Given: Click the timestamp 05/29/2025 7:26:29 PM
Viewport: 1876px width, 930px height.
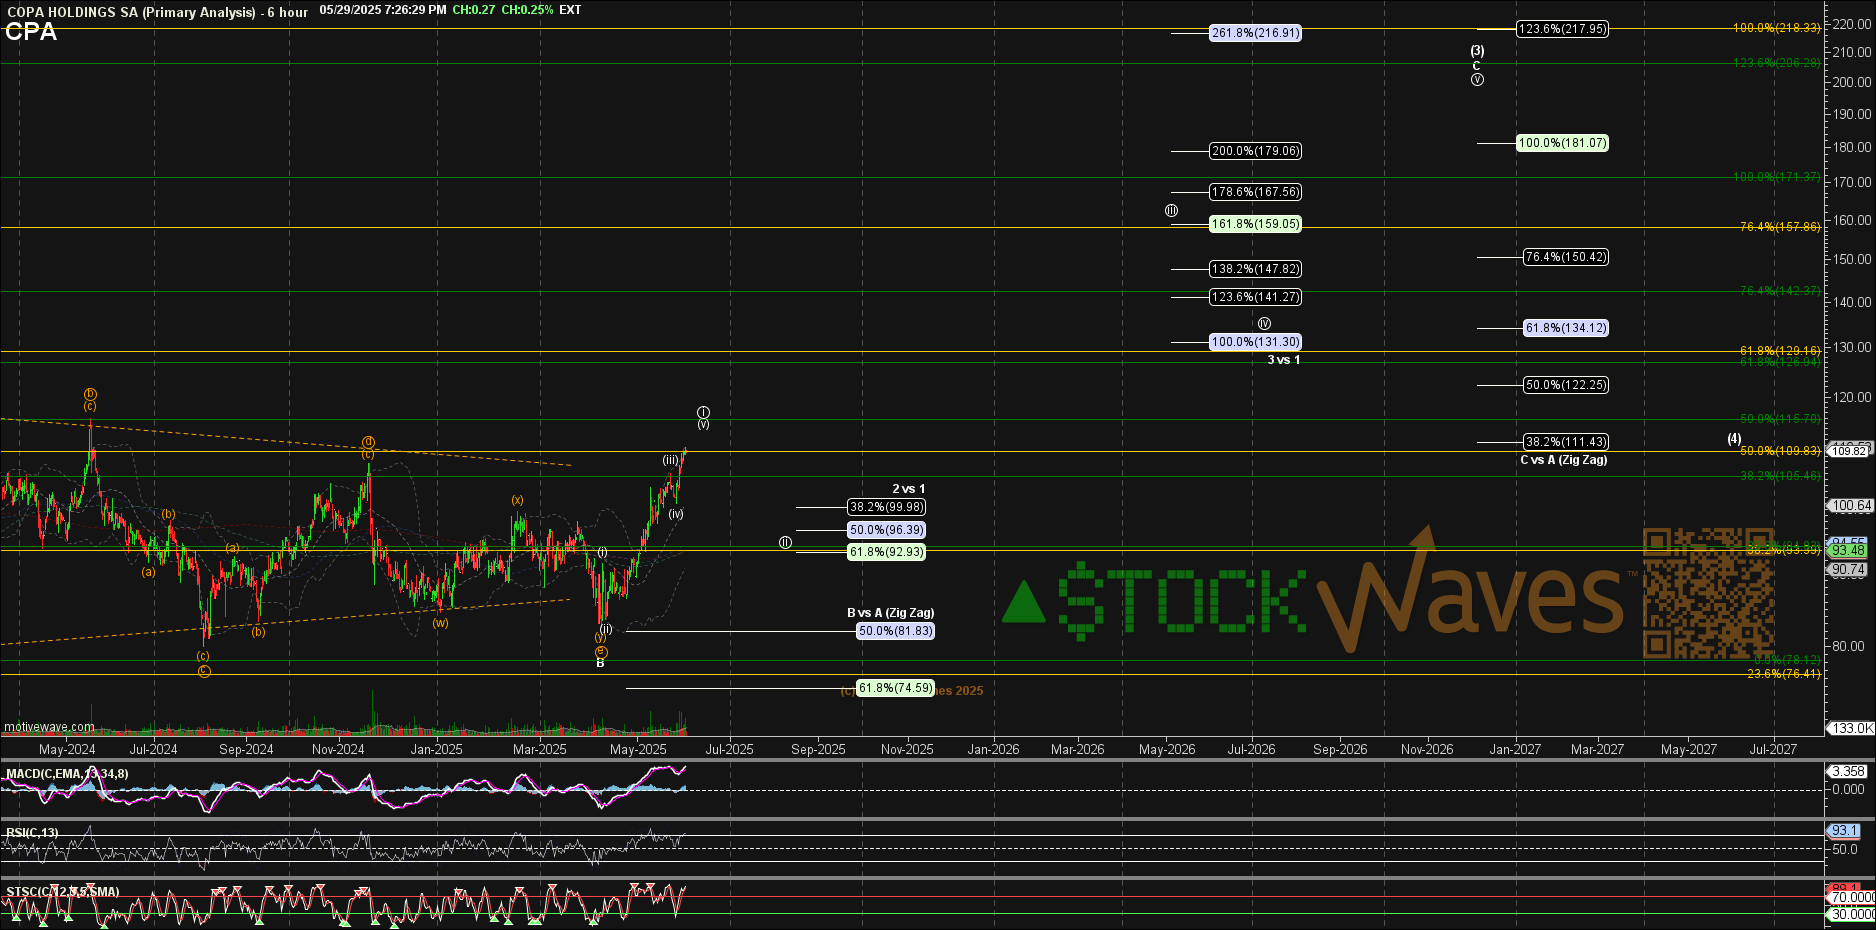Looking at the screenshot, I should tap(383, 10).
